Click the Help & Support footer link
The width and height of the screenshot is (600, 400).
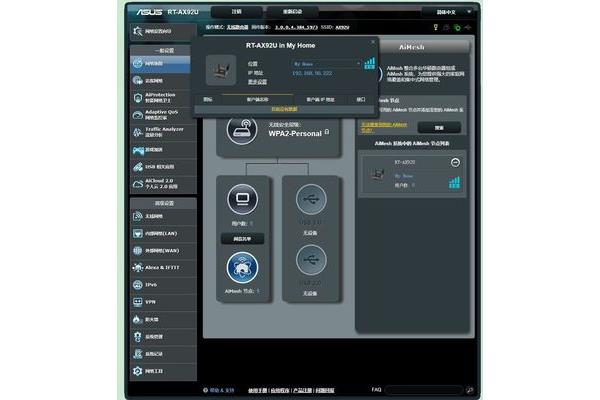point(222,390)
